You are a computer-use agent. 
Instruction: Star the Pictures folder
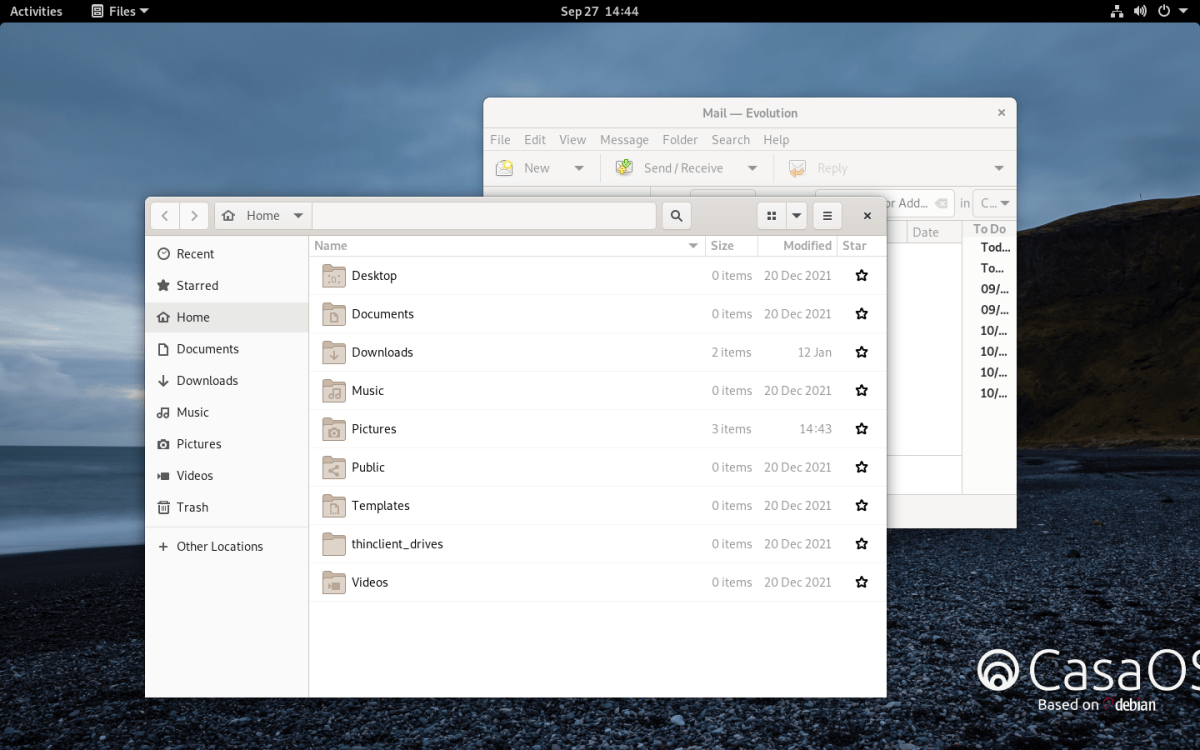click(861, 429)
